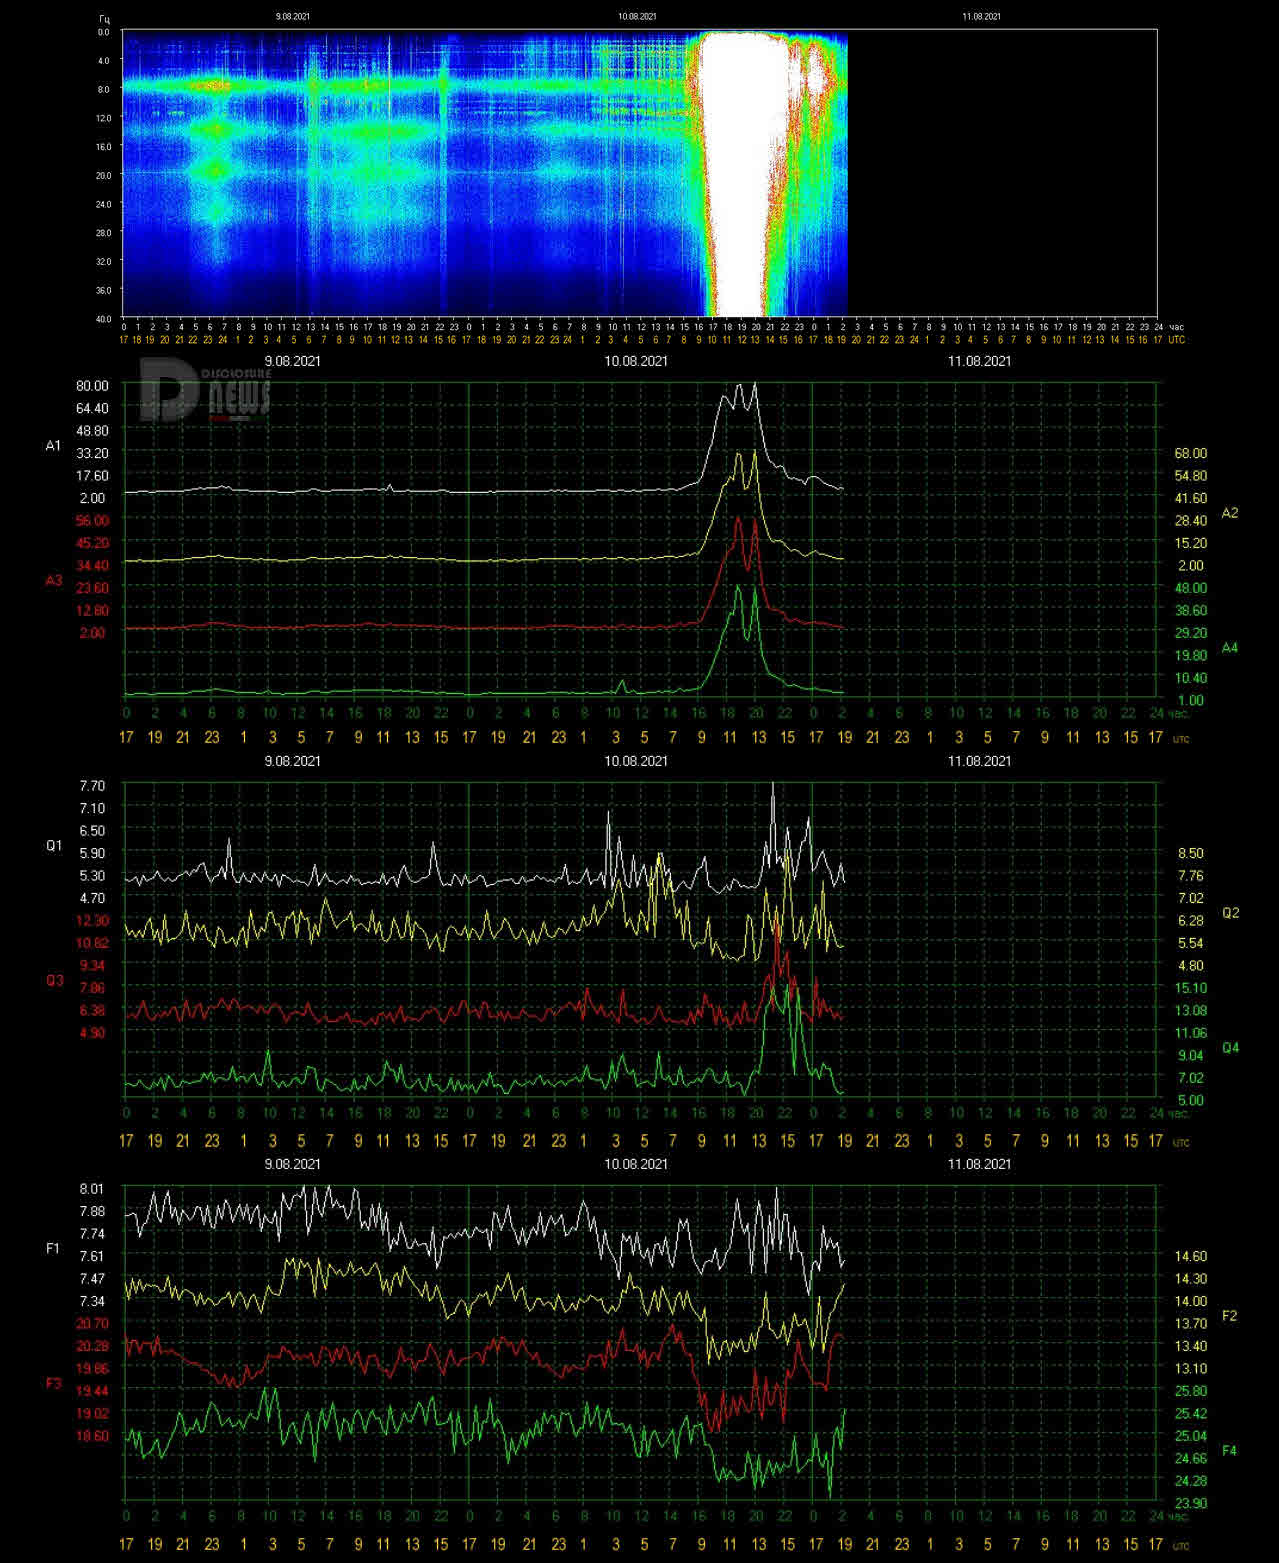Click the 36.0 value on the spectrogram frequency axis
1279x1563 pixels.
tap(103, 290)
